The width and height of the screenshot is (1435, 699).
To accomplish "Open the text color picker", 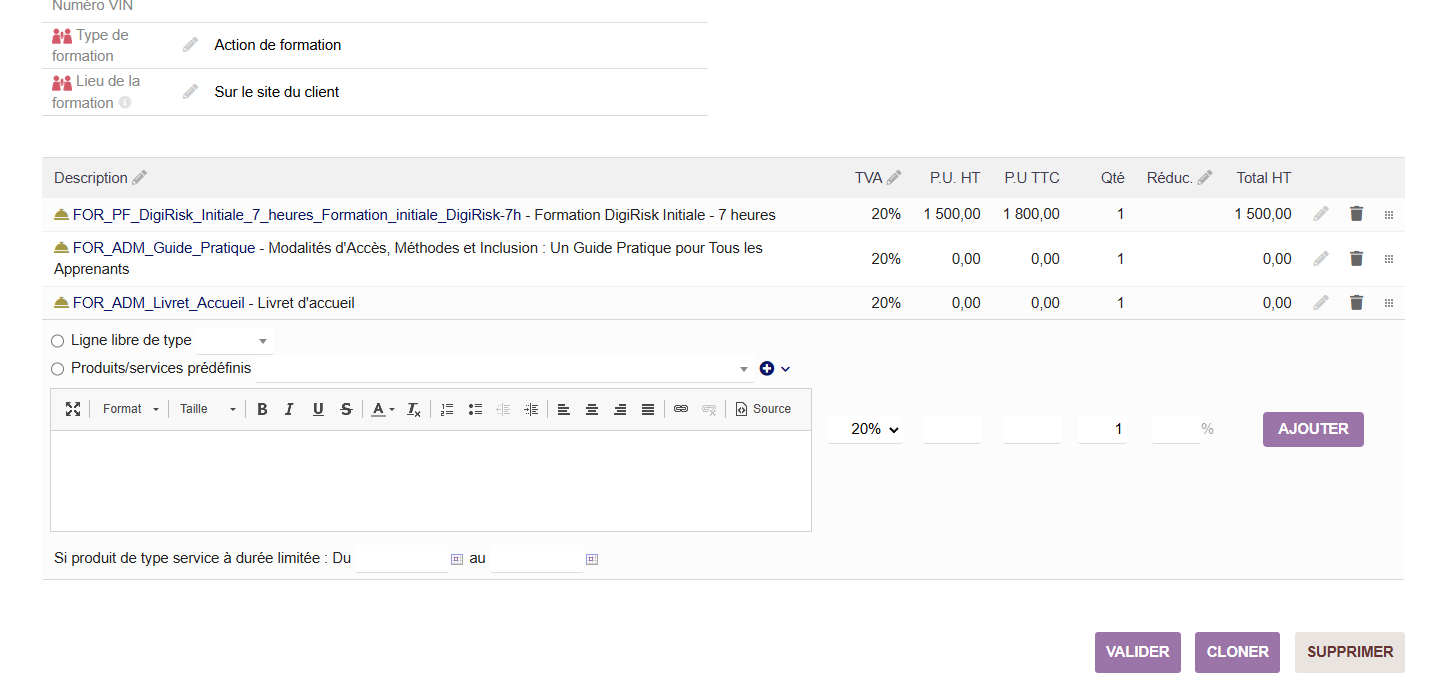I will tap(383, 409).
